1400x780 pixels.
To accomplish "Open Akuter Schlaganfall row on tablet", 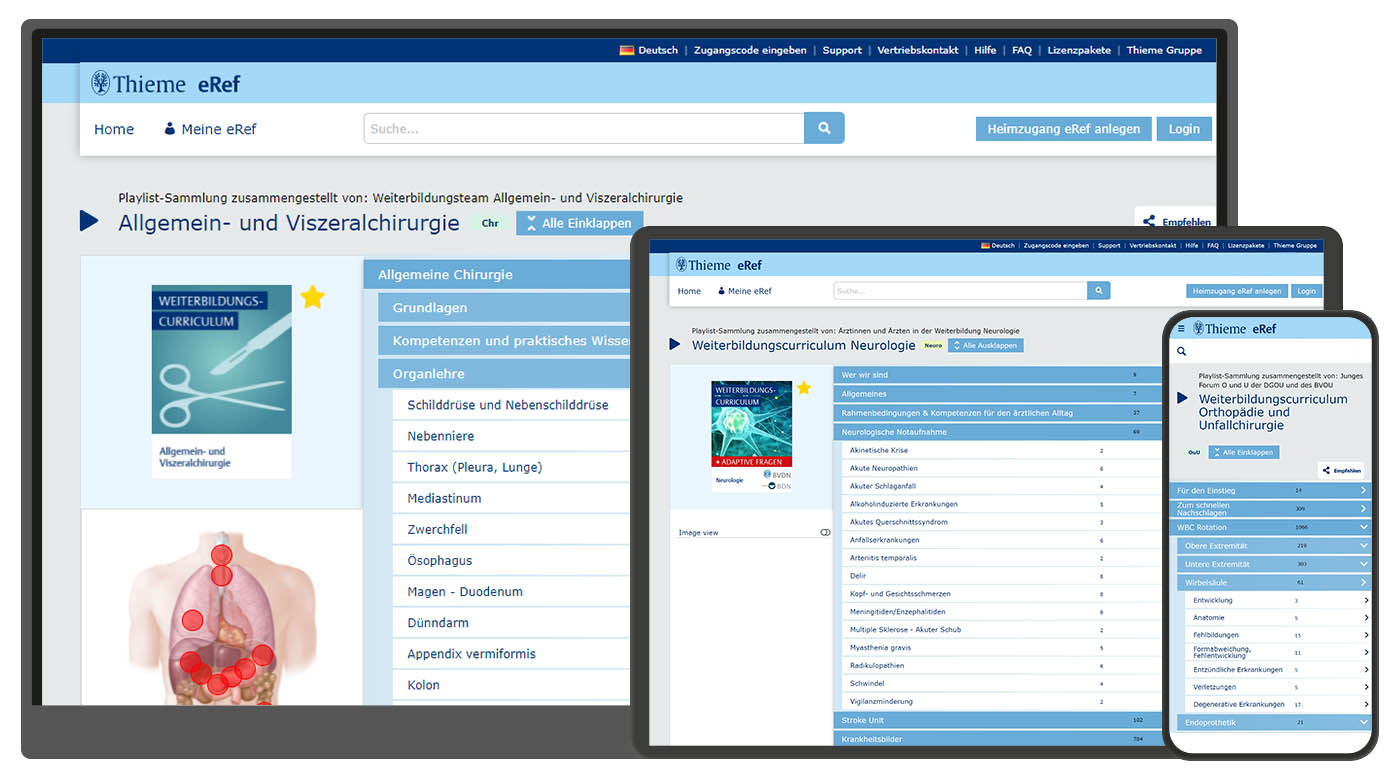I will click(x=1000, y=486).
